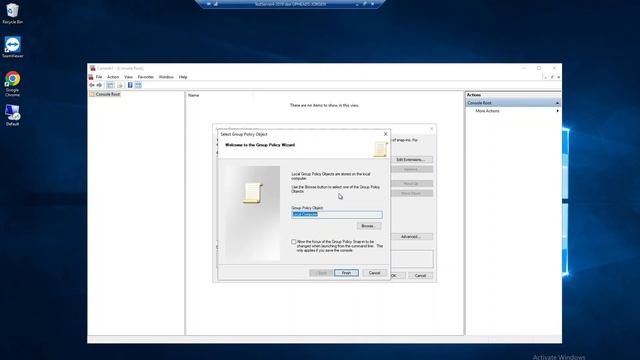Select Console Root in the tree

pyautogui.click(x=108, y=94)
